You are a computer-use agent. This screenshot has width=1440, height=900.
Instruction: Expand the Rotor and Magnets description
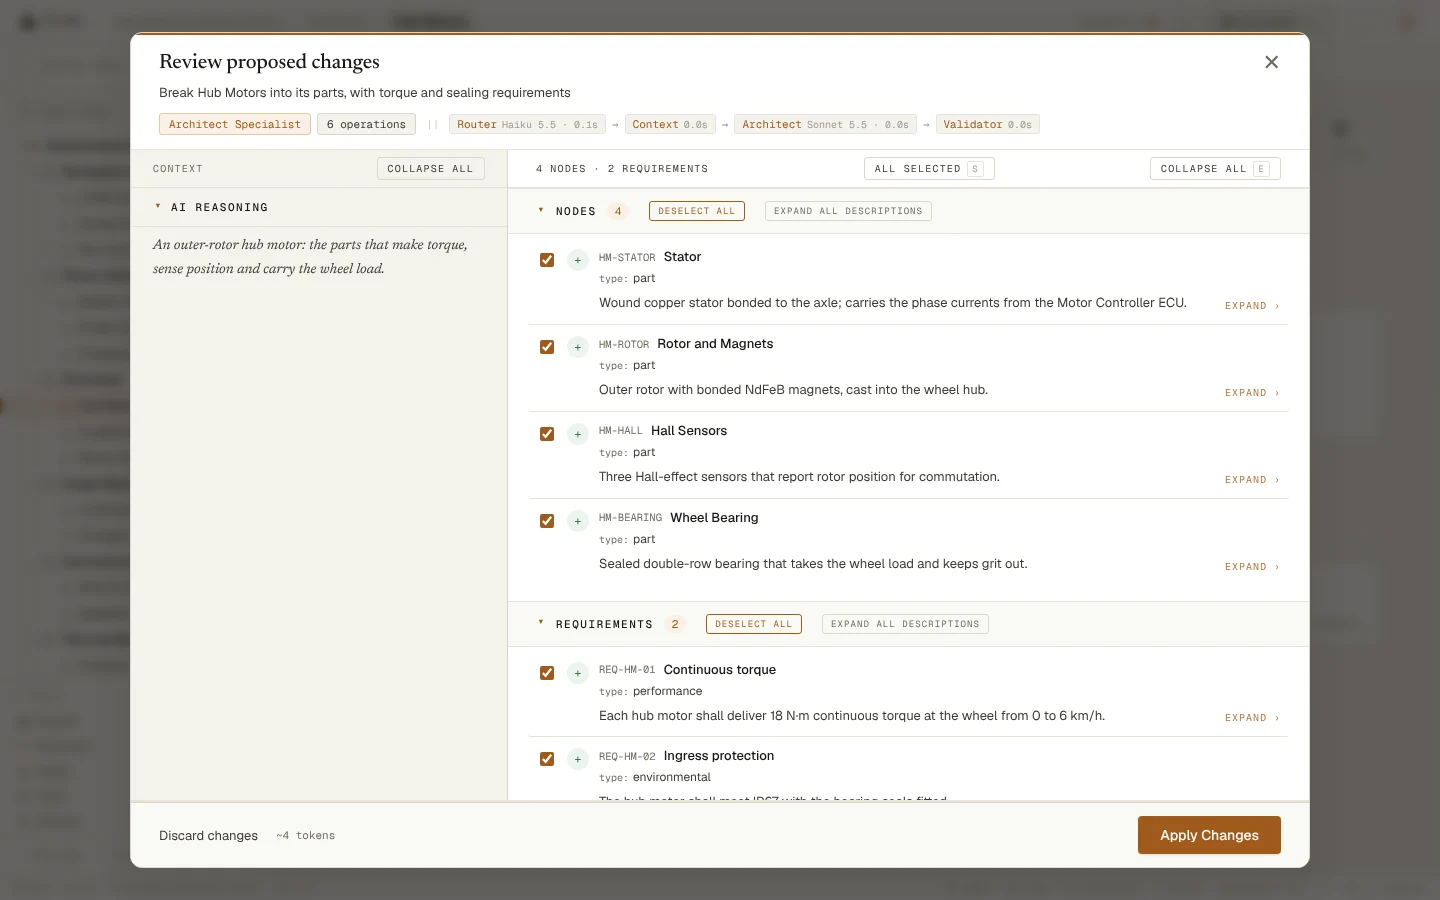point(1252,393)
